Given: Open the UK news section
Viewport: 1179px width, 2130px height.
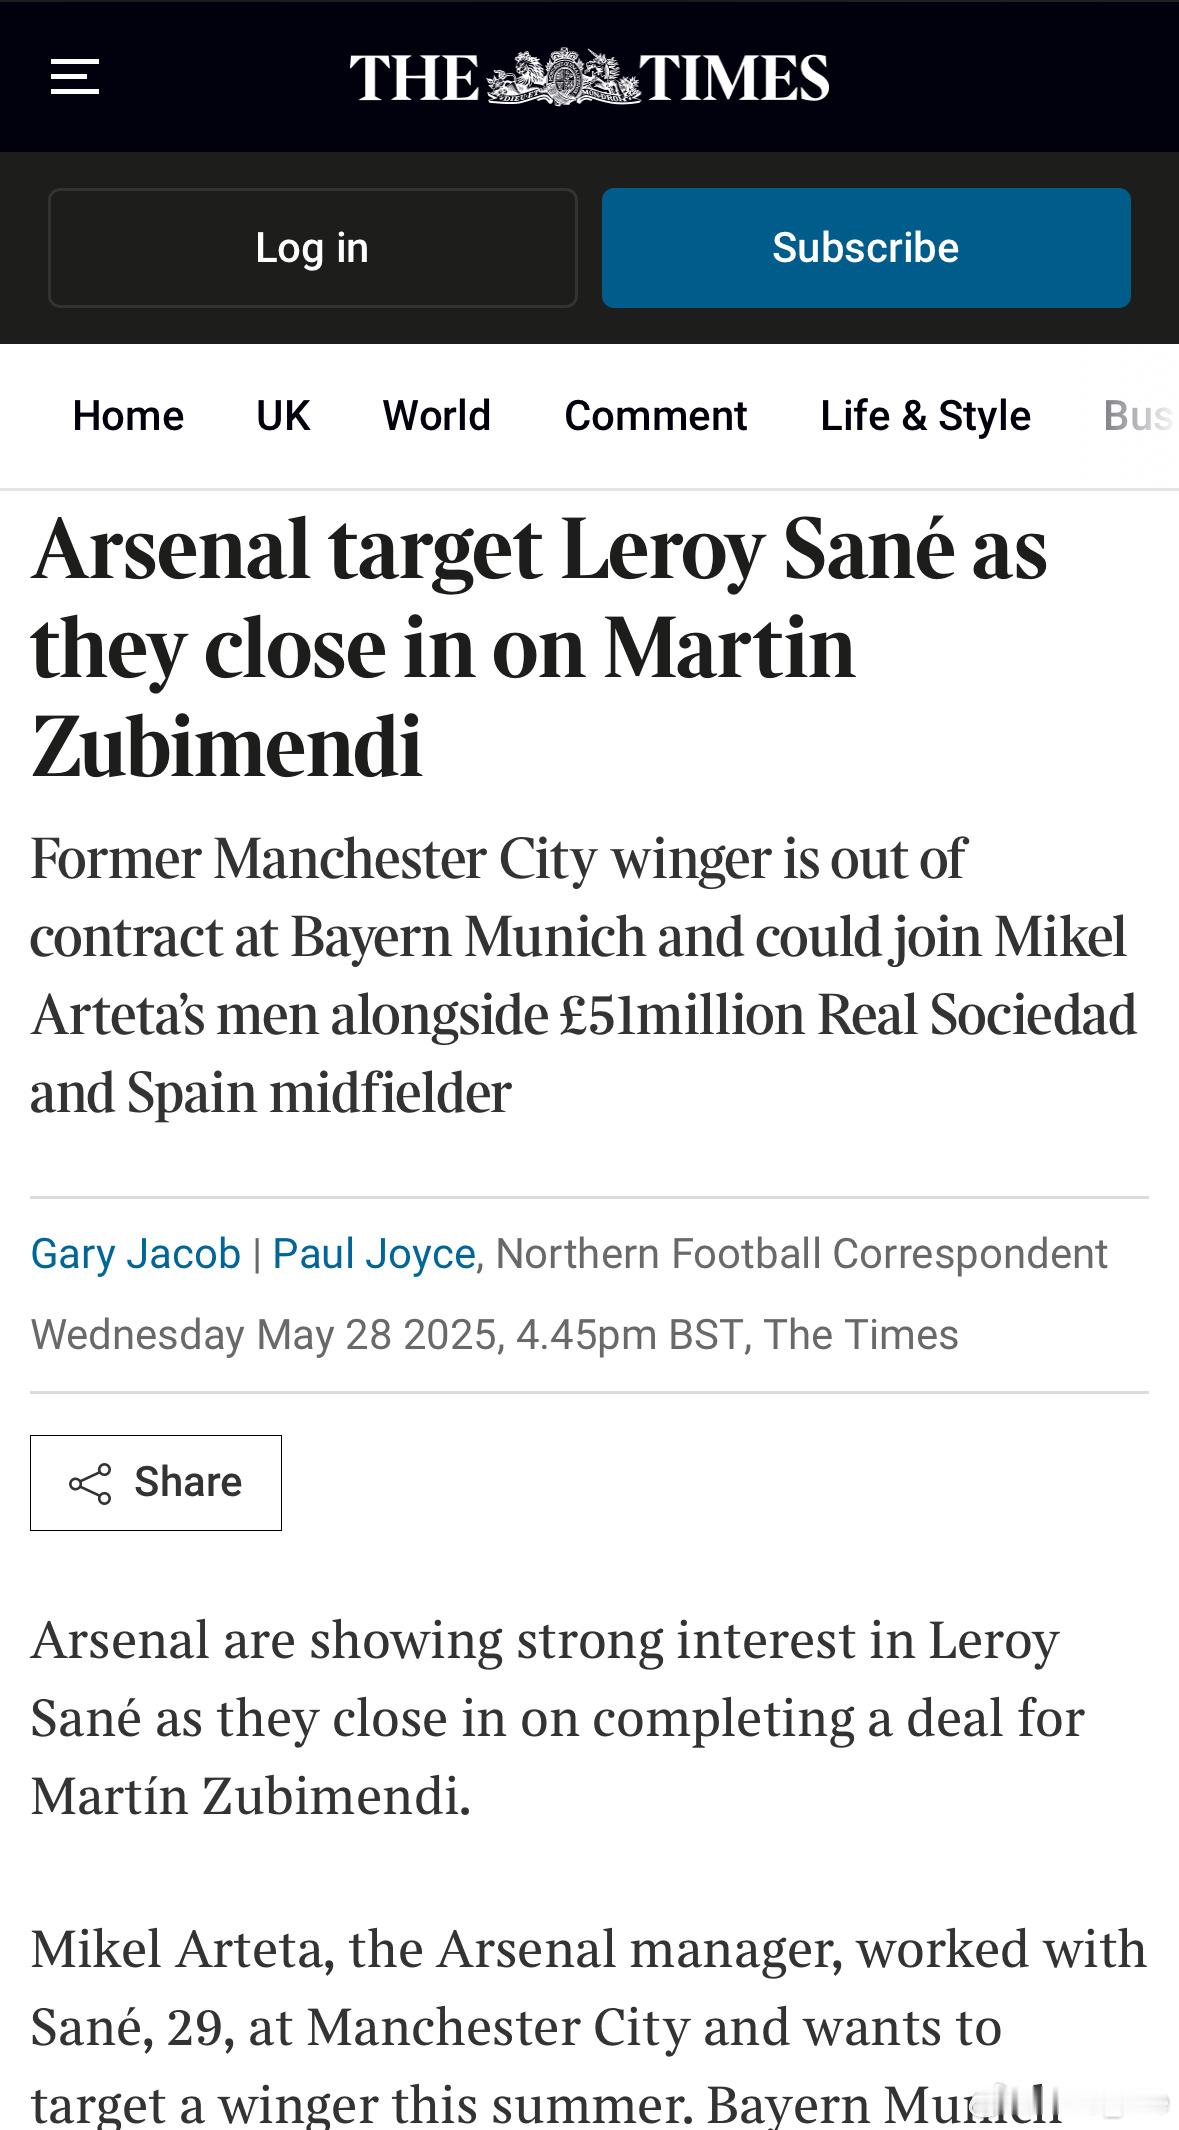Looking at the screenshot, I should coord(283,415).
